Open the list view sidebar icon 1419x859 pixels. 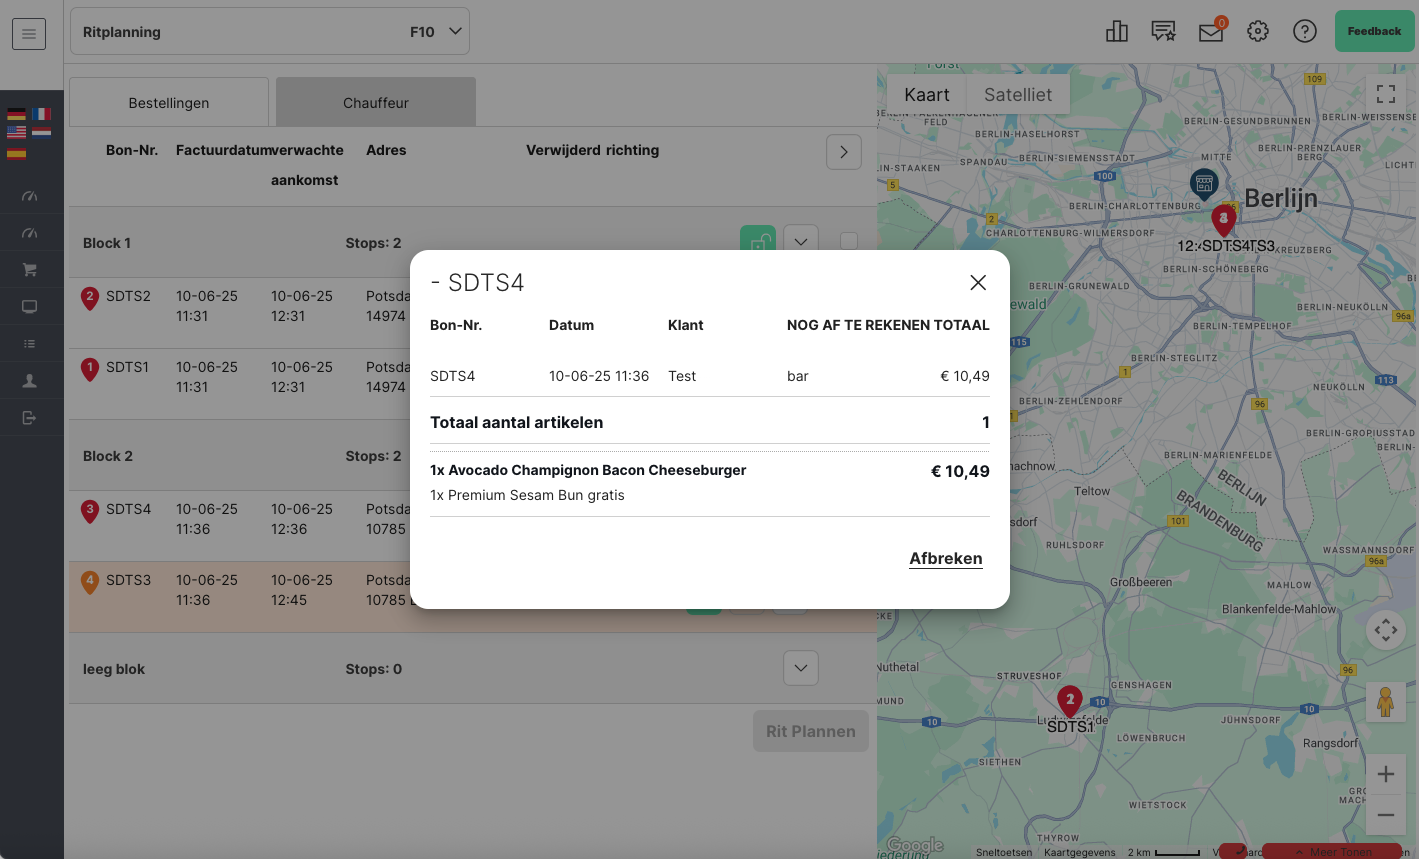[x=29, y=344]
